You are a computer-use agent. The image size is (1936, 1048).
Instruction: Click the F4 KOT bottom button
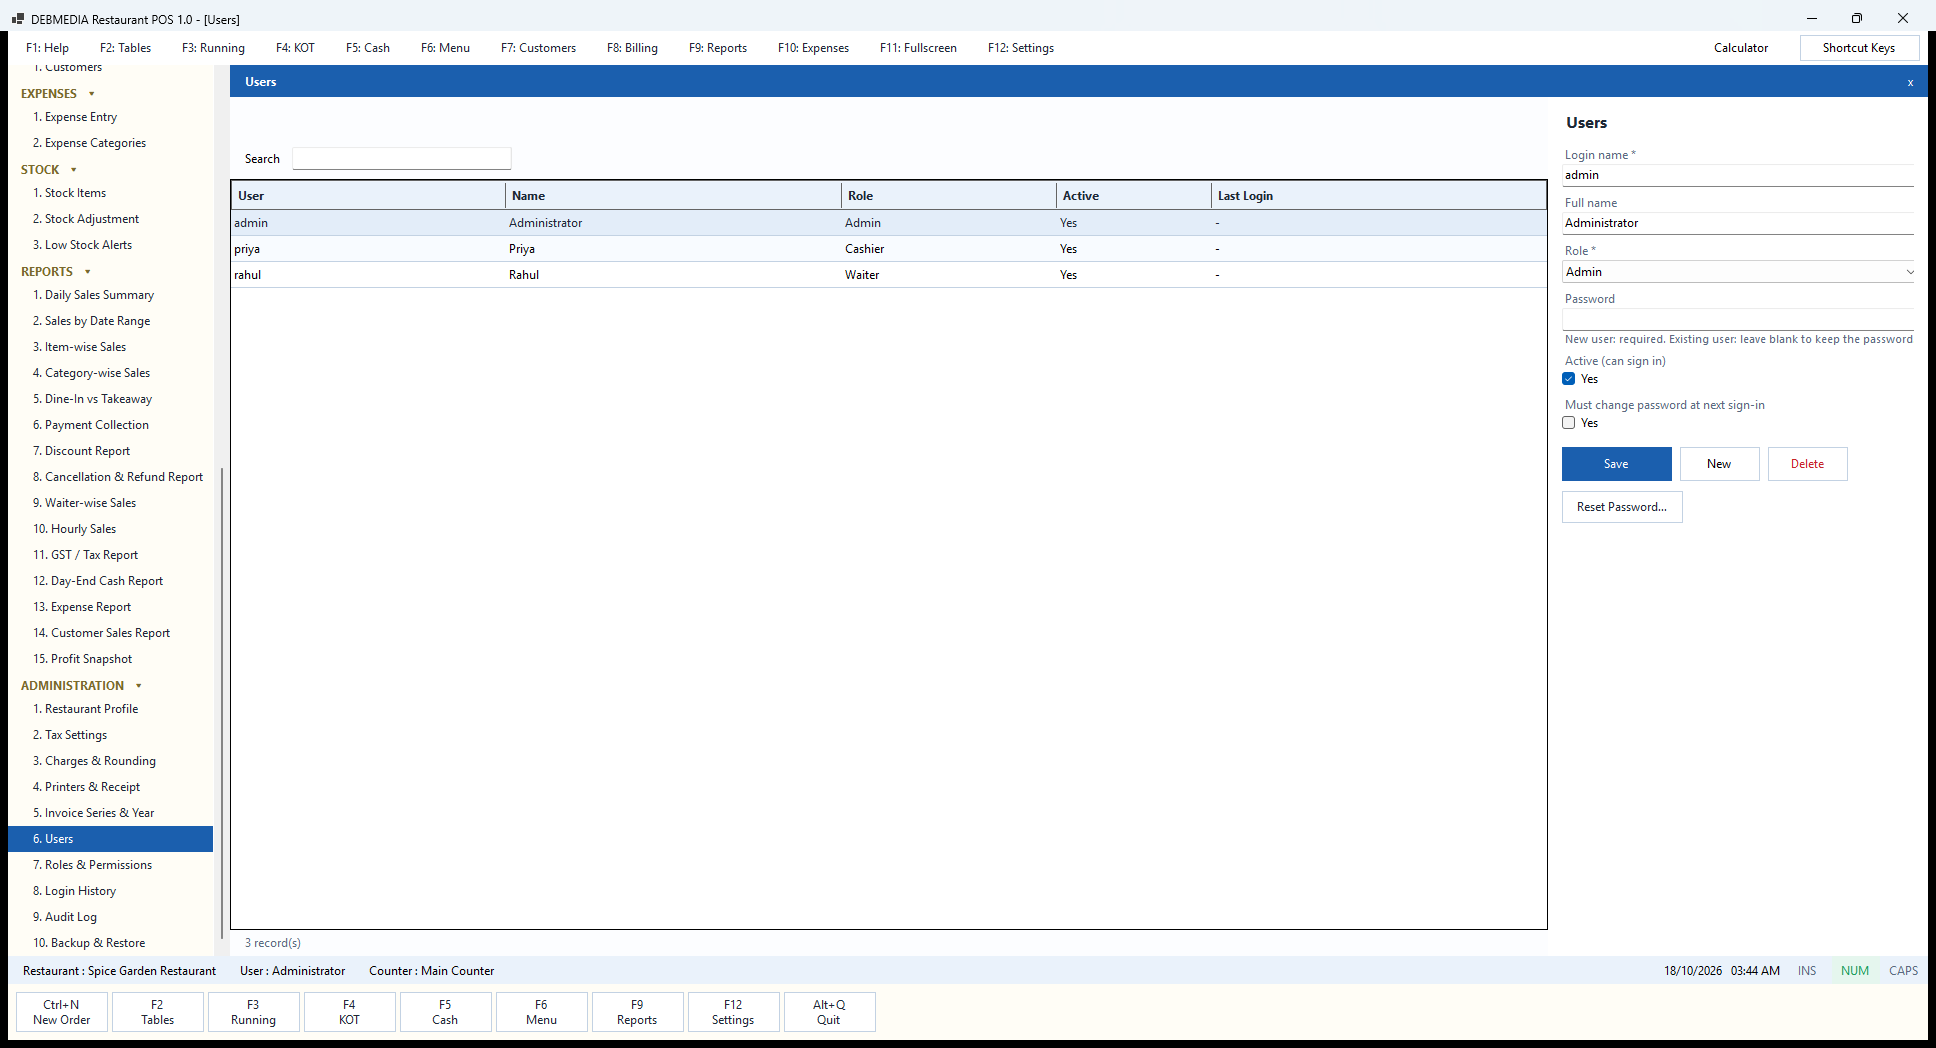click(x=349, y=1012)
